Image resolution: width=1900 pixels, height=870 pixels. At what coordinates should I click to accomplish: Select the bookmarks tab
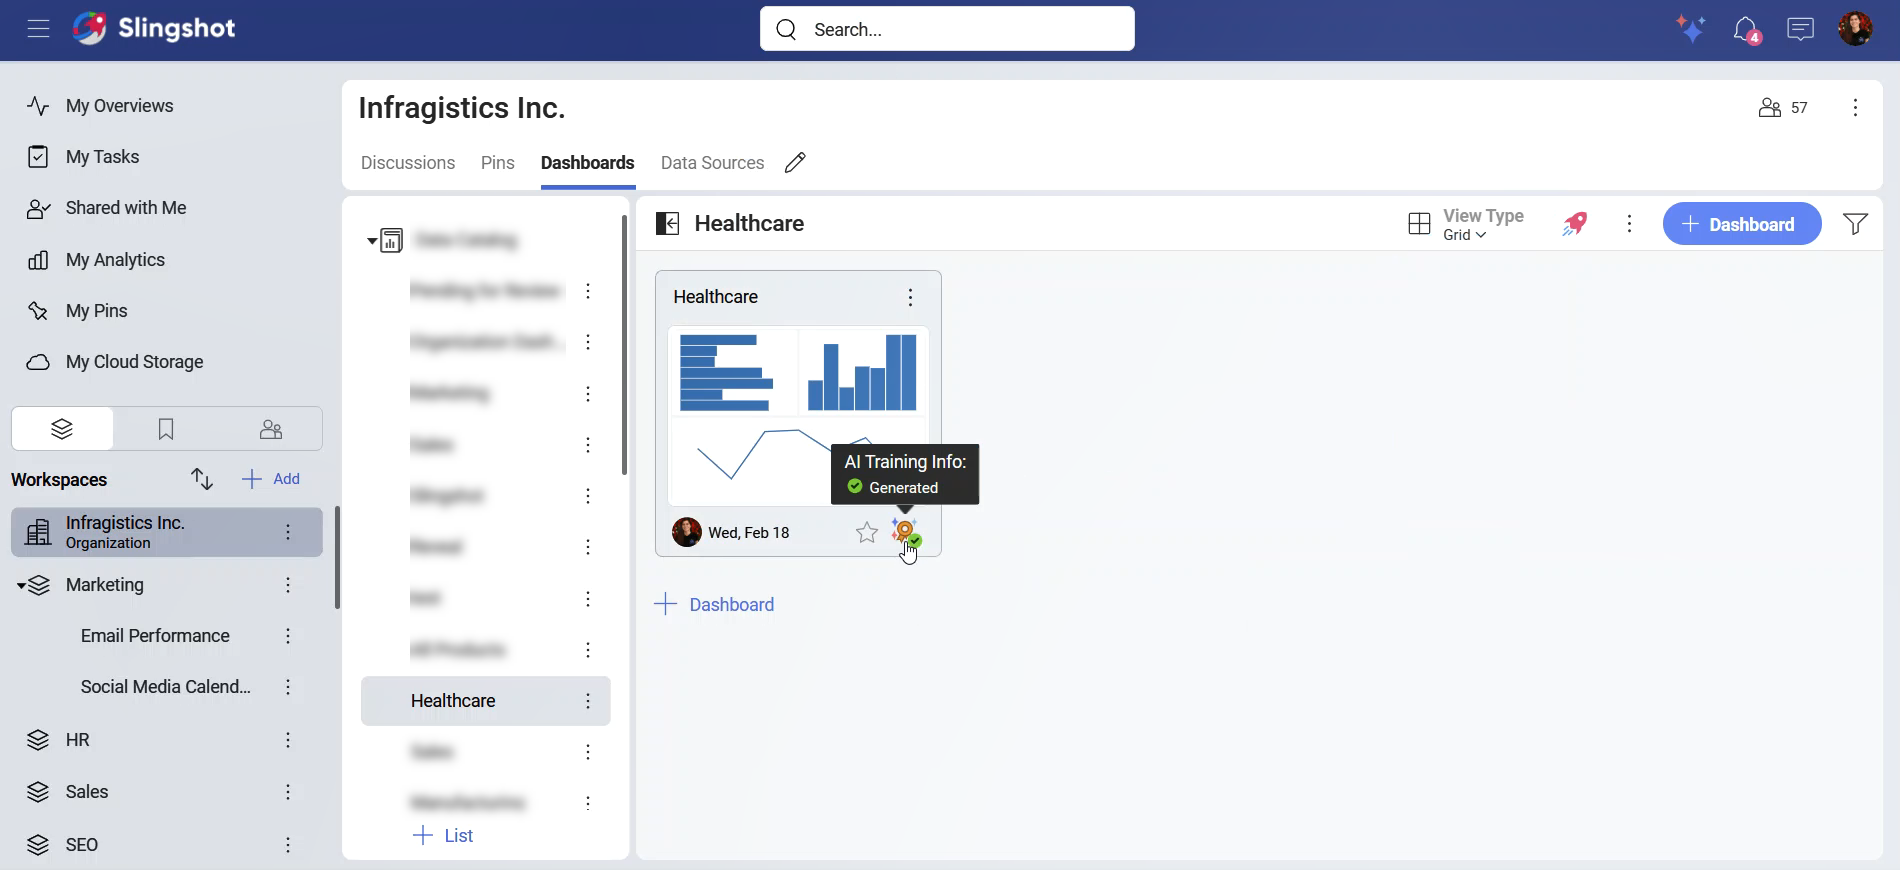tap(166, 429)
